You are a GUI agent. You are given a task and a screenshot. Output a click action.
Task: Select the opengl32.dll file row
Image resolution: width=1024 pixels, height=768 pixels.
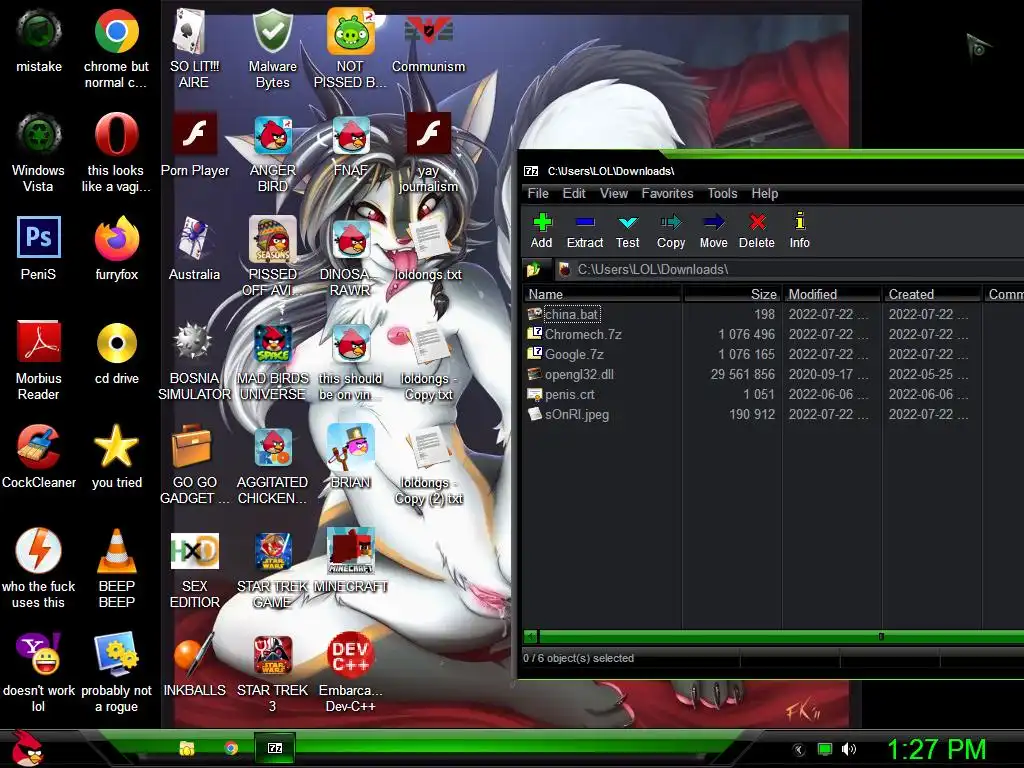click(773, 374)
